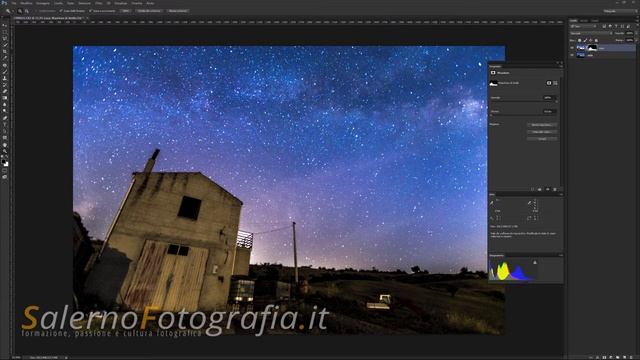Open the Immagine menu
640x360 pixels.
pos(42,3)
